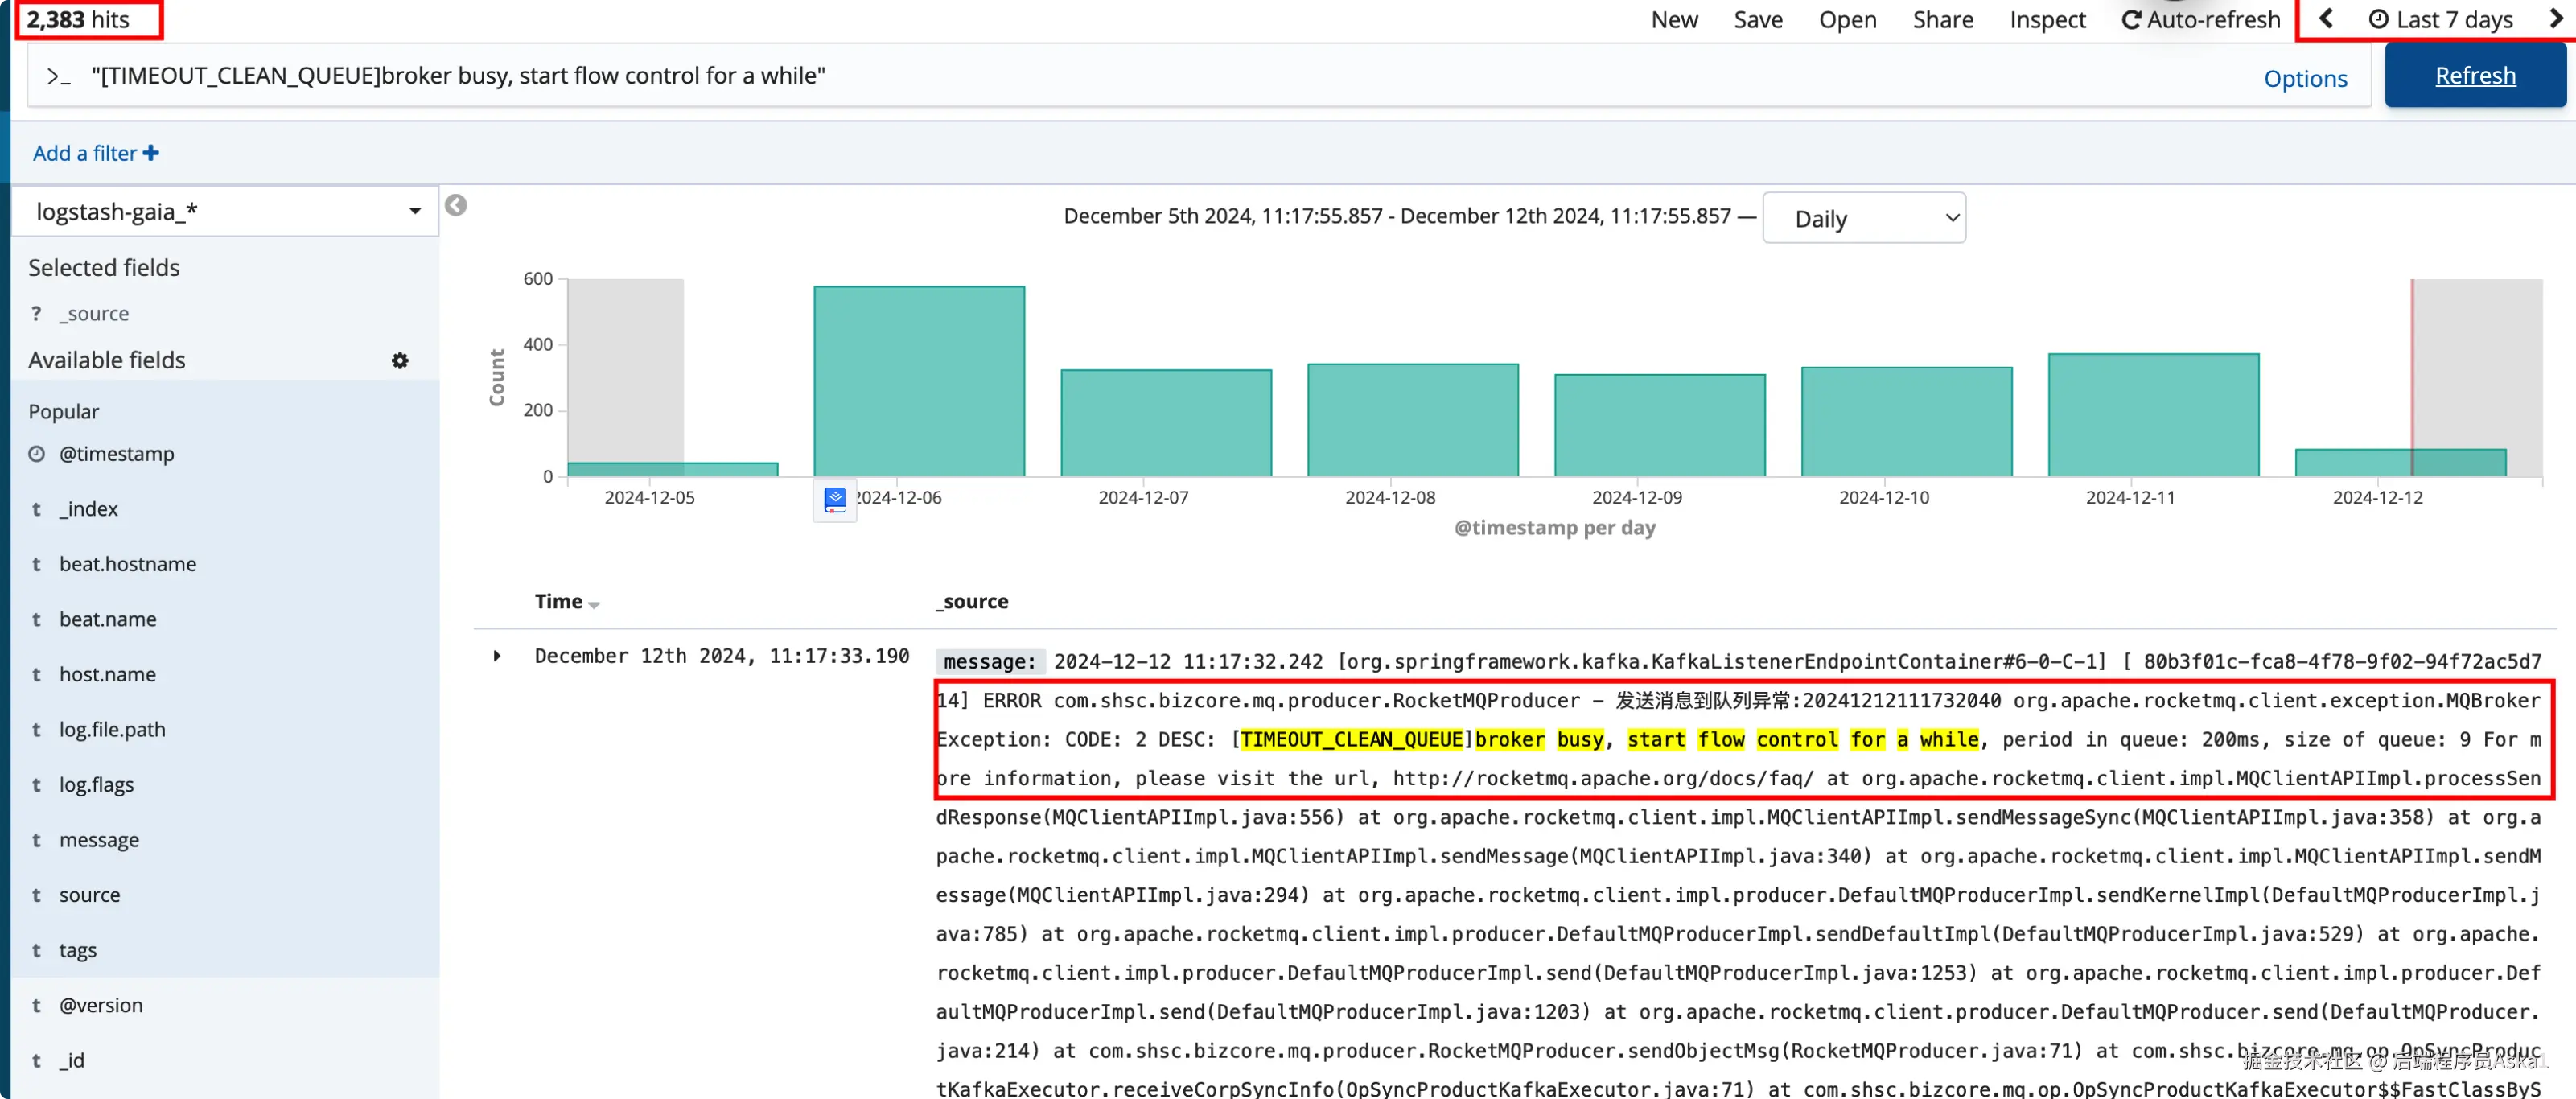
Task: Click the Save menu item
Action: (1757, 20)
